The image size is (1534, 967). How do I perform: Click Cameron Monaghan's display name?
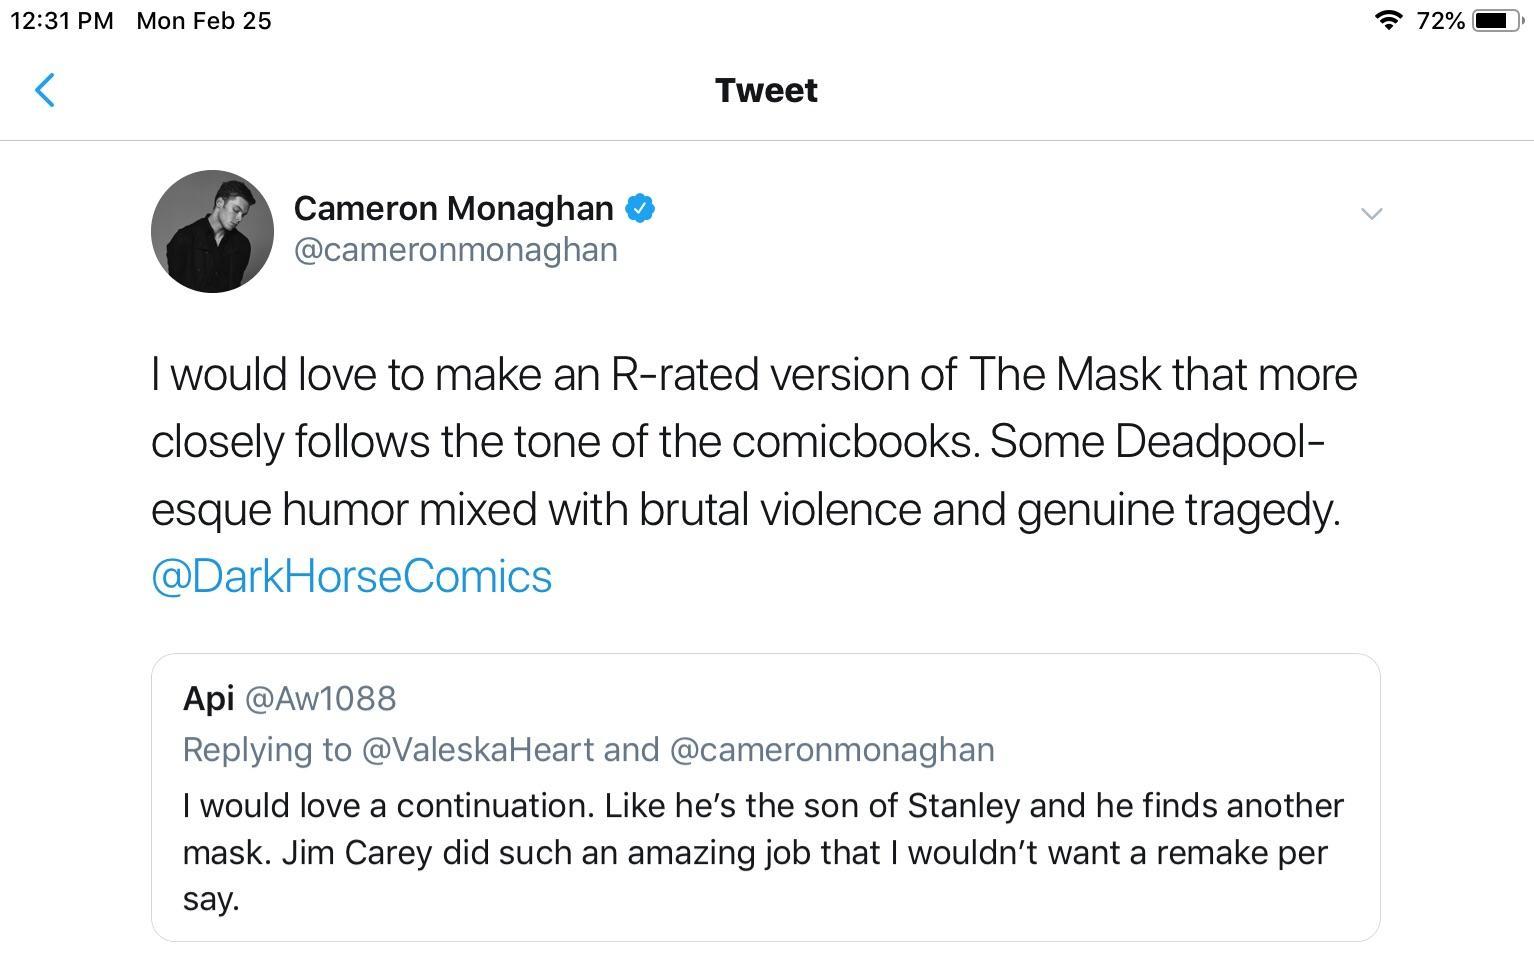[x=453, y=208]
